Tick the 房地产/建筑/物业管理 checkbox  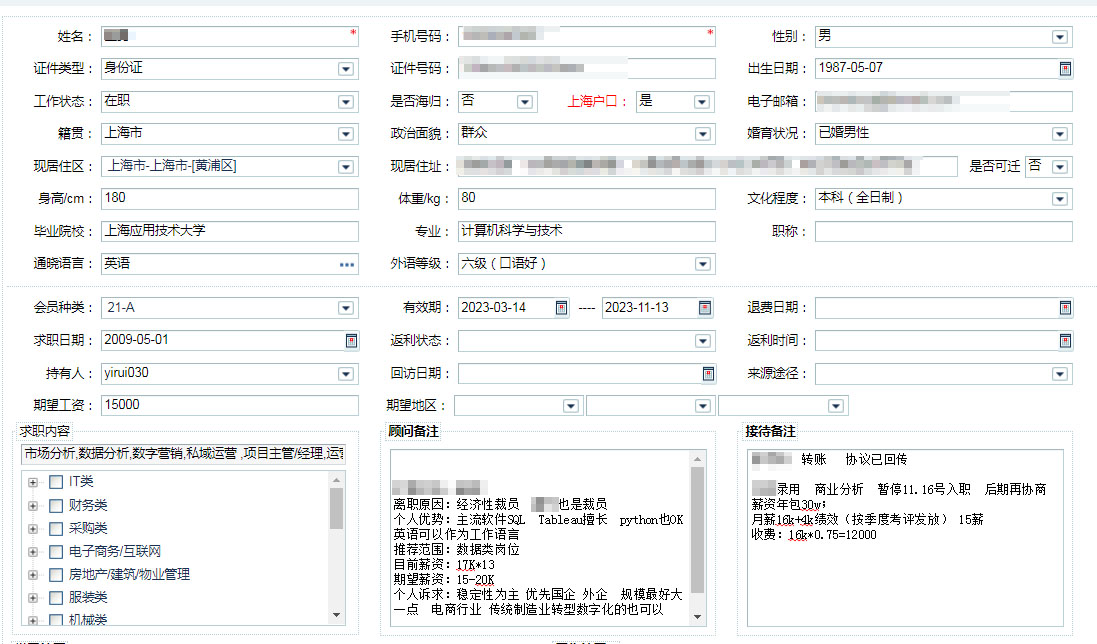[x=56, y=575]
